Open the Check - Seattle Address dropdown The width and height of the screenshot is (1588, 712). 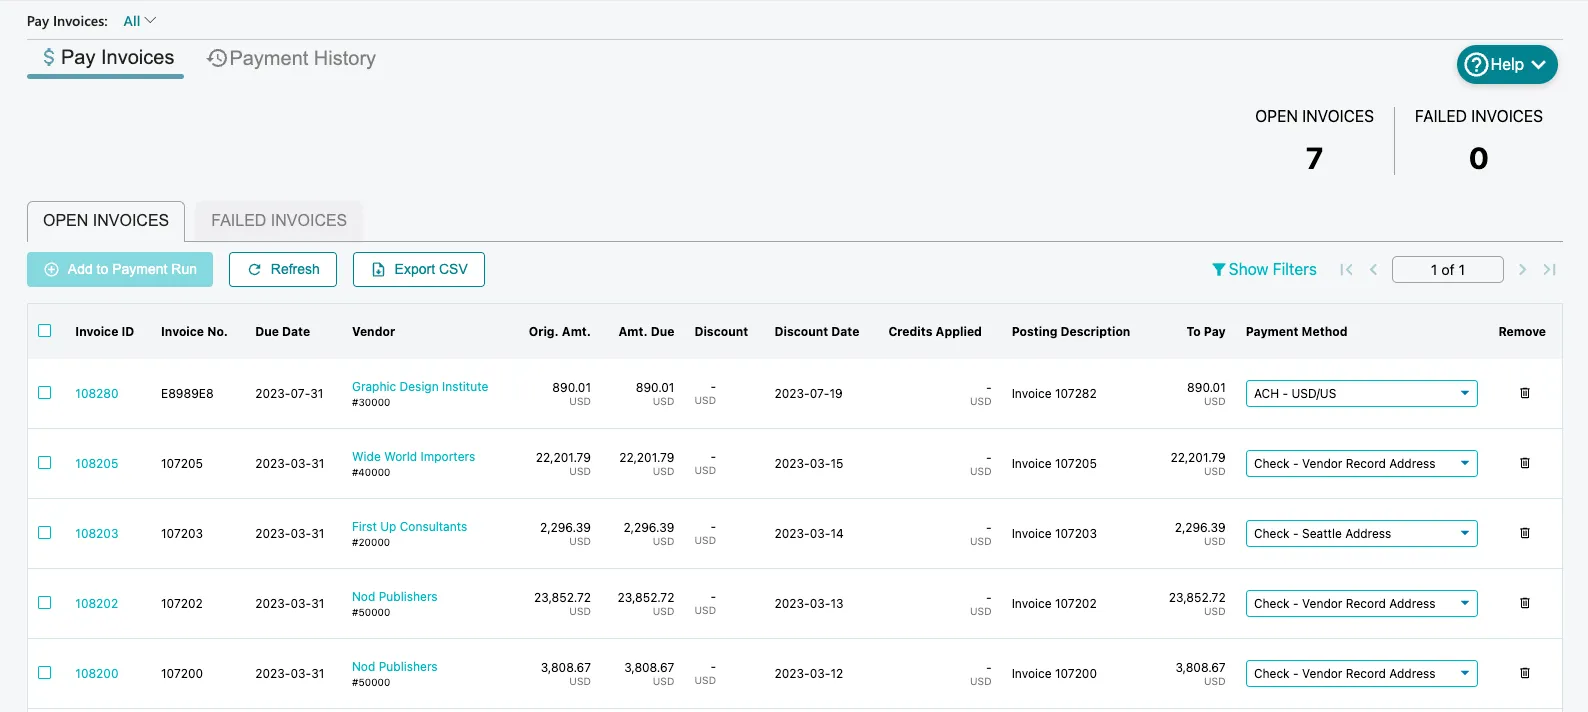click(x=1361, y=533)
